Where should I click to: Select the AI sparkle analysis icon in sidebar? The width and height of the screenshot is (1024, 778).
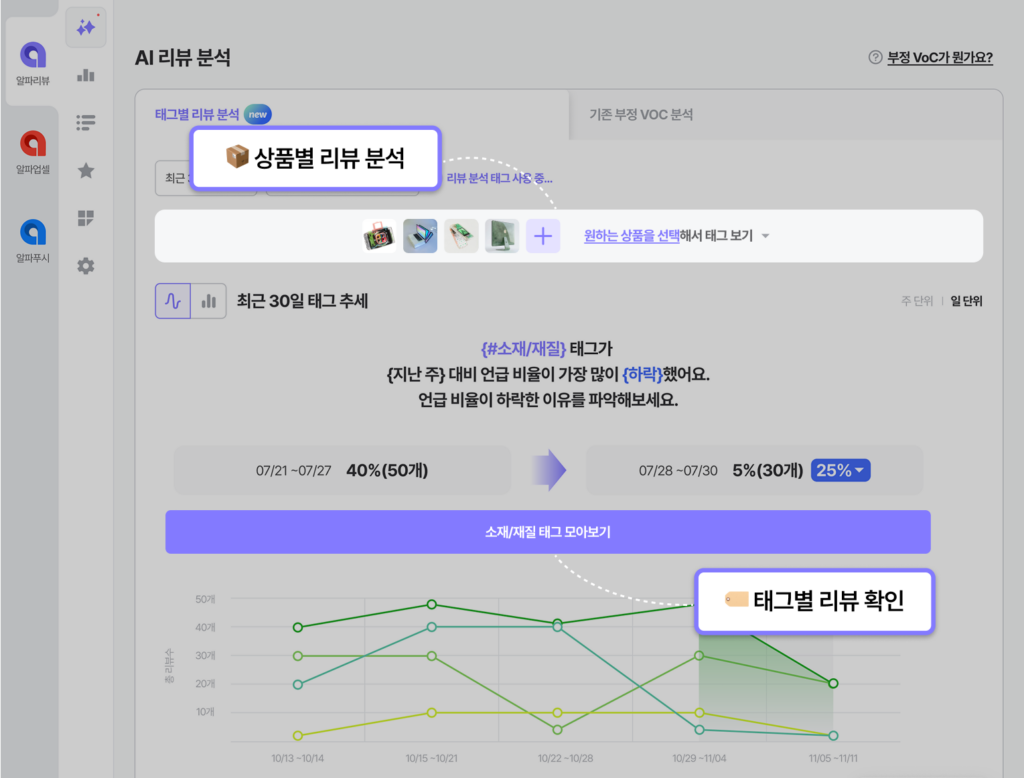click(x=86, y=27)
